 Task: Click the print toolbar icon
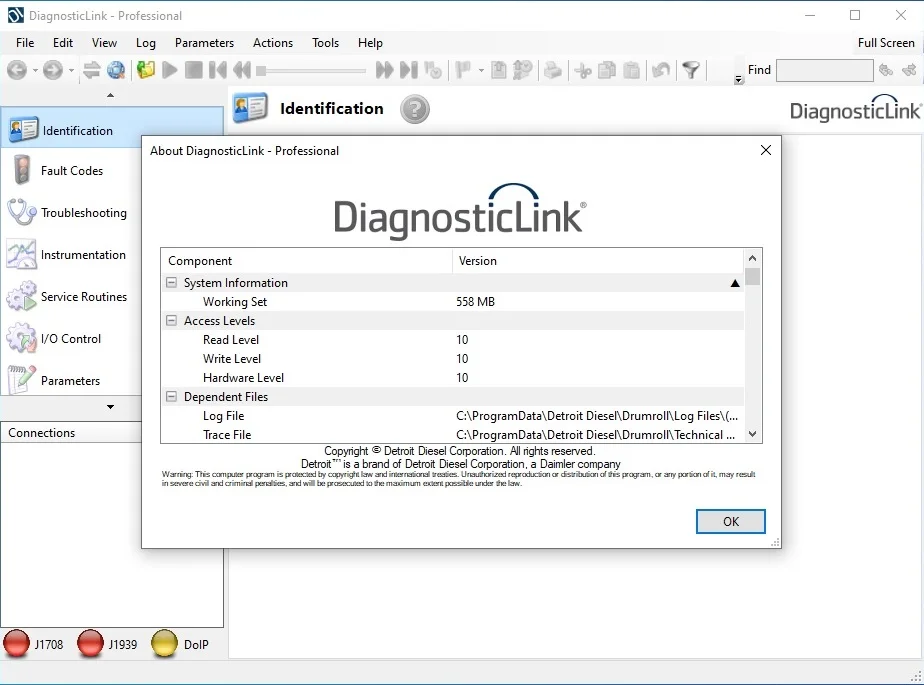click(552, 70)
